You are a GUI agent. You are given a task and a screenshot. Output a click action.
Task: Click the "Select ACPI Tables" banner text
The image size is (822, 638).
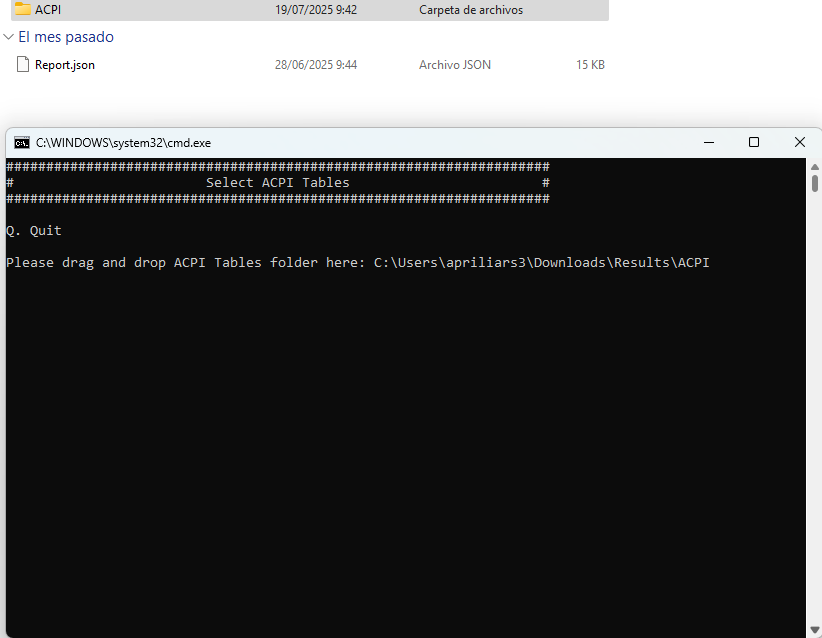278,182
